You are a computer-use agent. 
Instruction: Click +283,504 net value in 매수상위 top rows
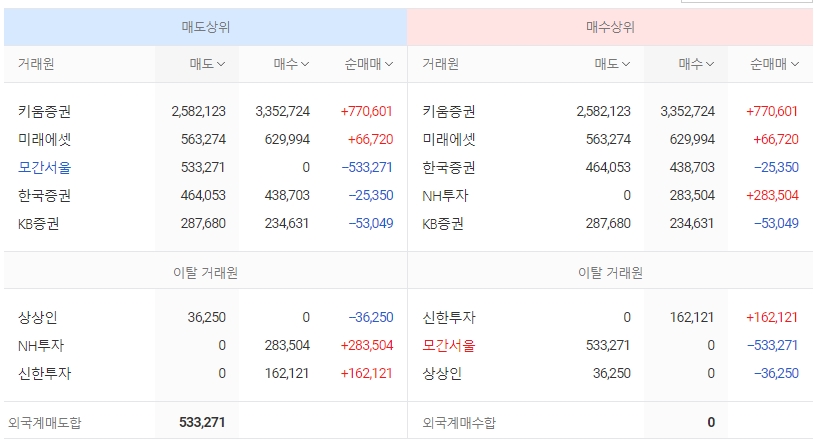pos(772,195)
